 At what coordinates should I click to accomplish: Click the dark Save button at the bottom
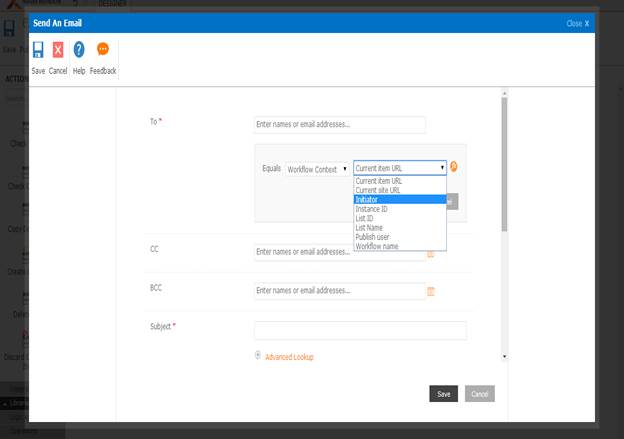pos(443,394)
